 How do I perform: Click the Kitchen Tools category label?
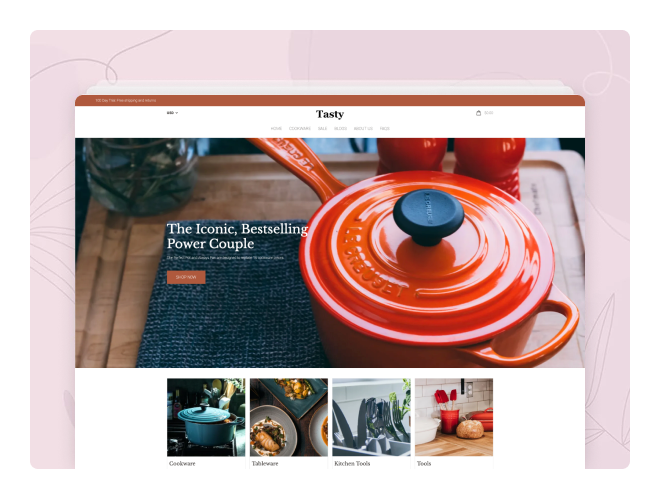pos(352,463)
